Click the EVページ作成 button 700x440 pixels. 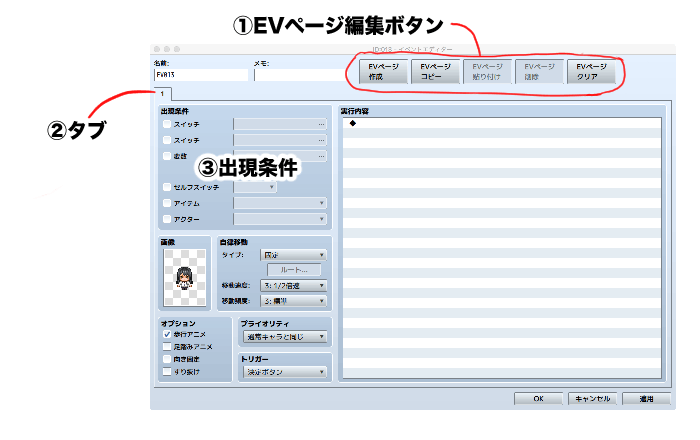tap(383, 71)
